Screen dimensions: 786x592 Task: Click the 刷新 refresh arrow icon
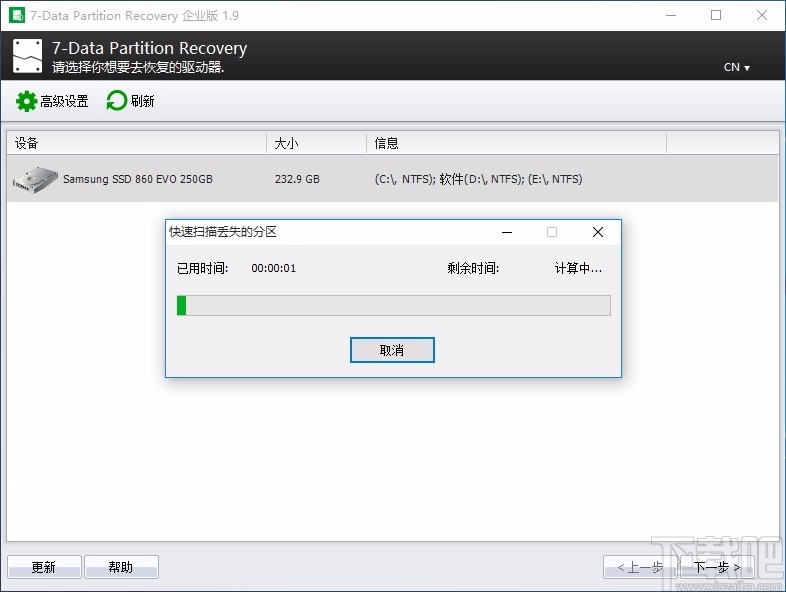click(x=116, y=101)
